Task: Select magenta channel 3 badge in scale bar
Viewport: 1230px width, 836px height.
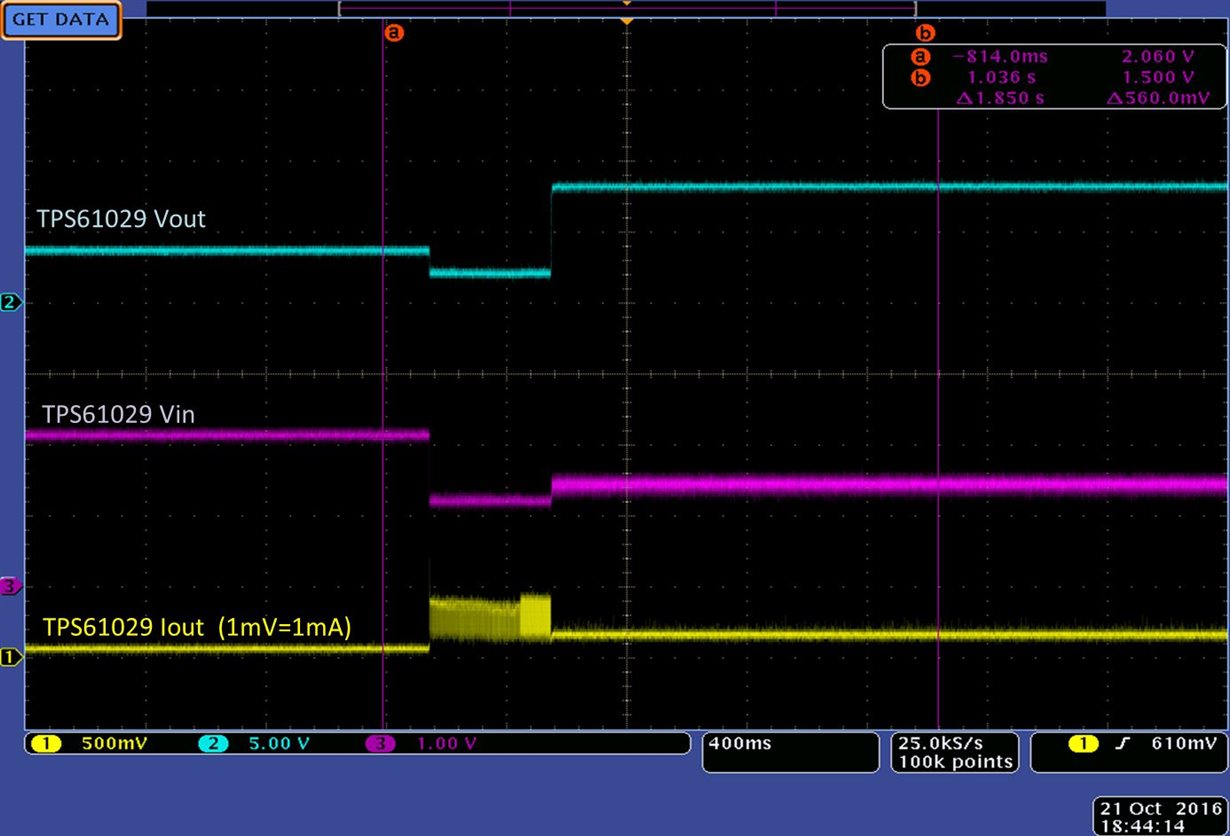Action: tap(379, 744)
